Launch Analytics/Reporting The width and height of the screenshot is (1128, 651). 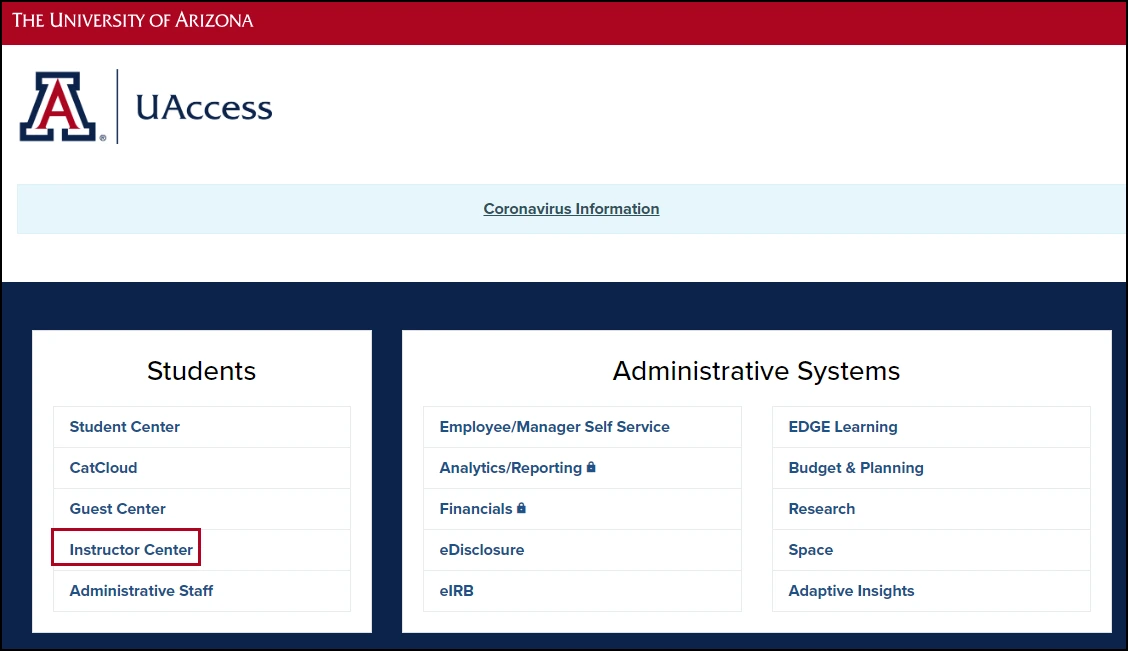pos(510,468)
